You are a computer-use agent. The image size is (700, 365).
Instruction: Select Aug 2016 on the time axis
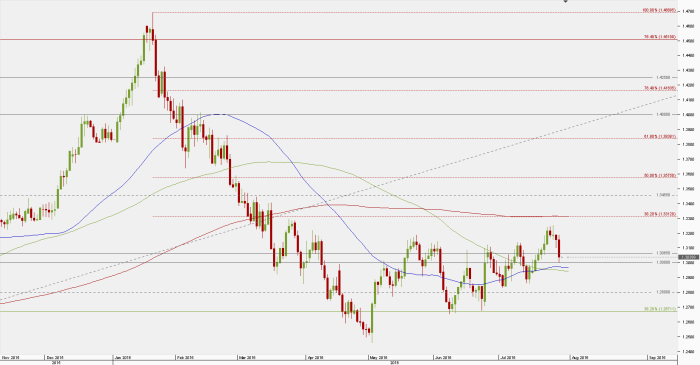pos(580,357)
